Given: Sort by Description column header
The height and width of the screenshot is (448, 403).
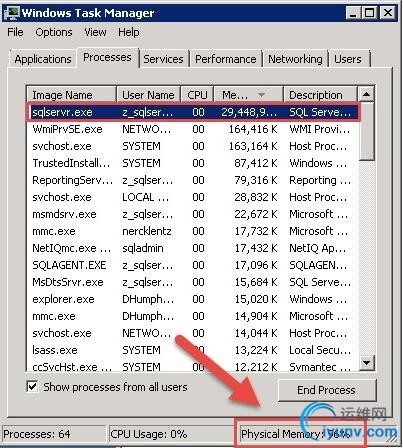Looking at the screenshot, I should [x=320, y=95].
